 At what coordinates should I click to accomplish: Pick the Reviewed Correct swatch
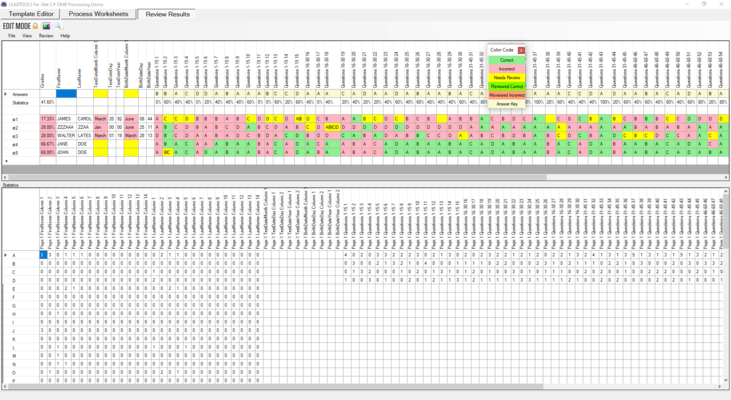click(x=507, y=86)
